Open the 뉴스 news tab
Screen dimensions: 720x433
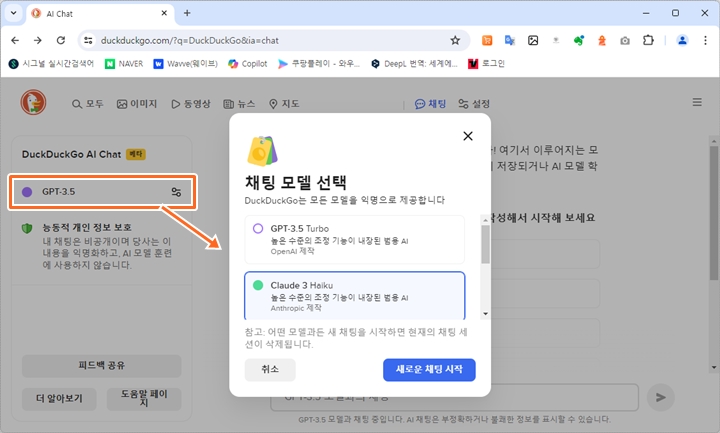coord(239,104)
